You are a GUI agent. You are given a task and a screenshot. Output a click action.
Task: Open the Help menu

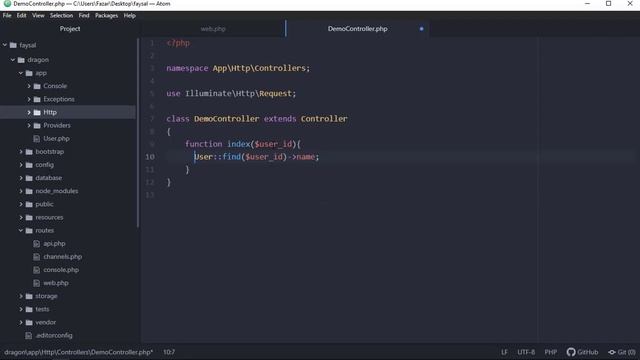tap(129, 16)
